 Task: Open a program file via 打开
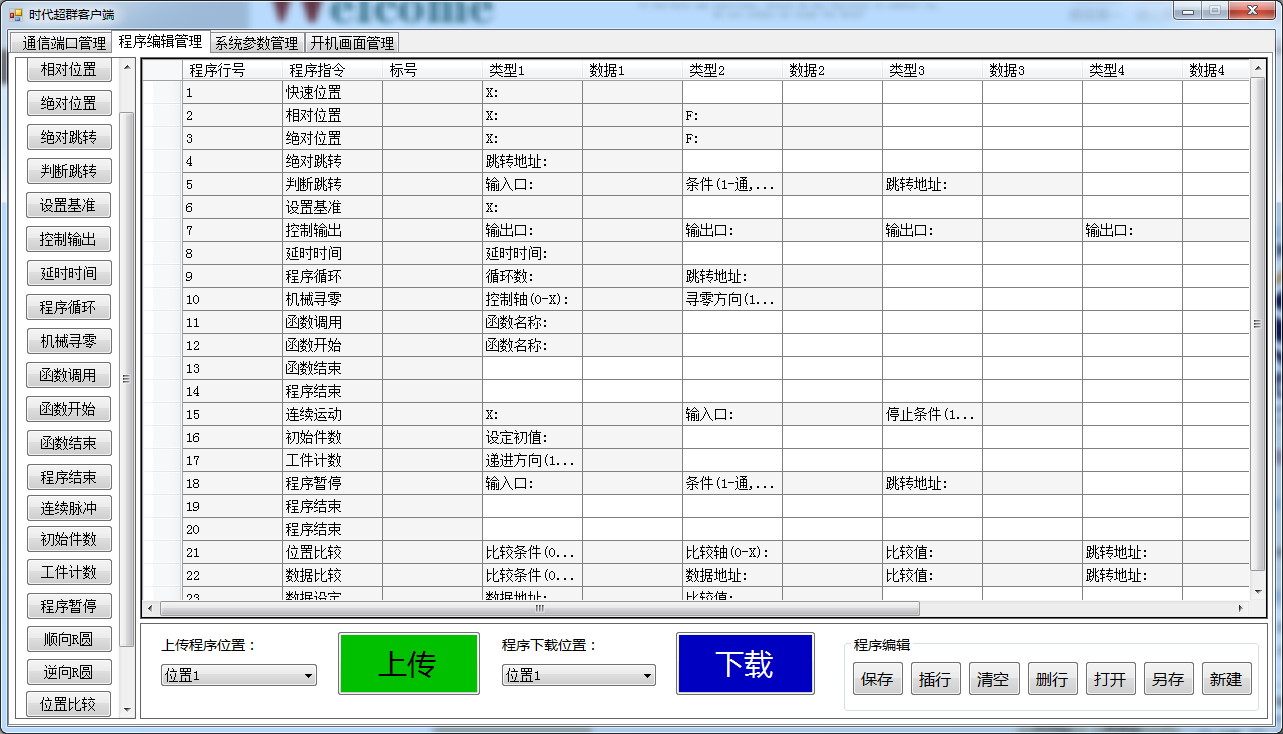[x=1109, y=679]
